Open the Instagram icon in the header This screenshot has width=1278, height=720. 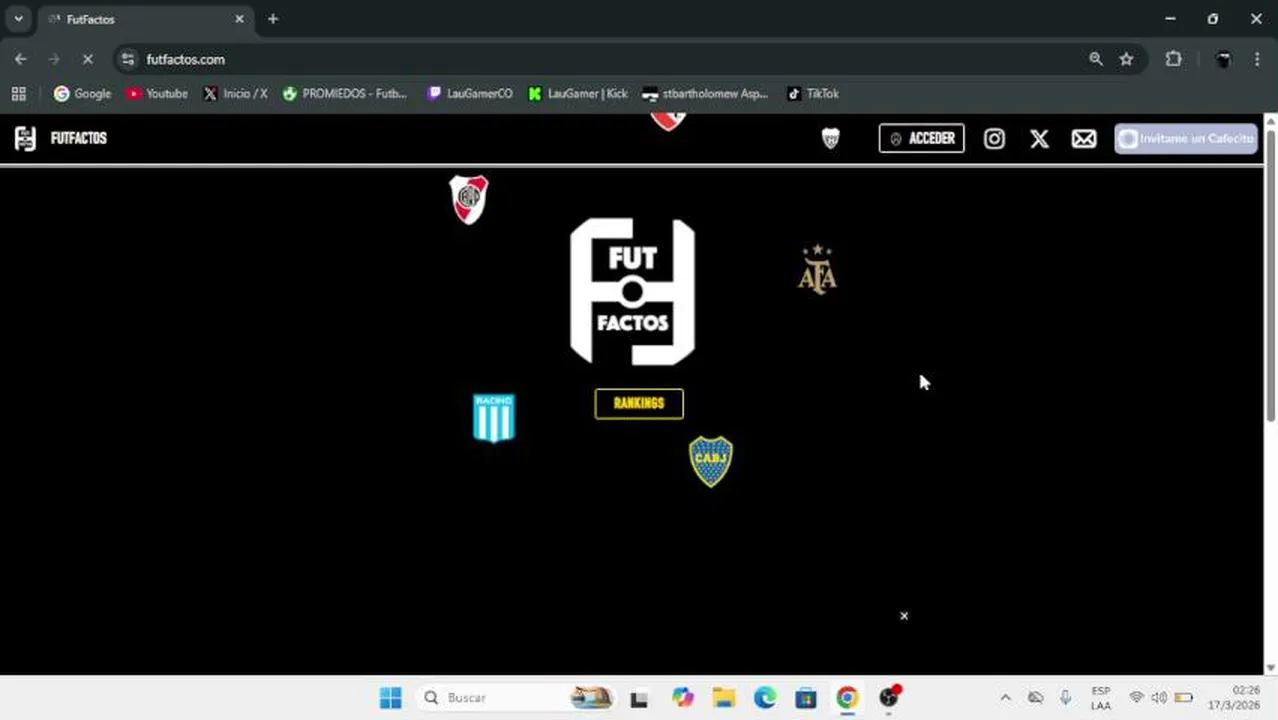click(994, 139)
